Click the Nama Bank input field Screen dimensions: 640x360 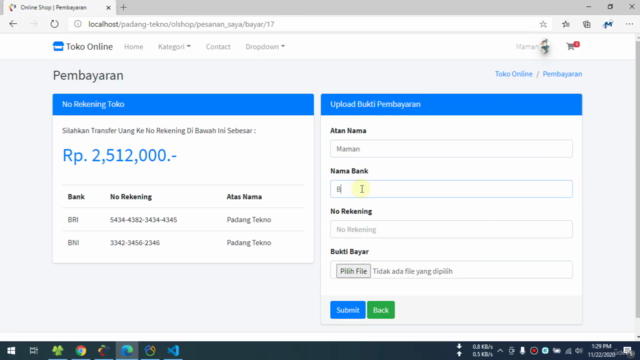pos(451,189)
